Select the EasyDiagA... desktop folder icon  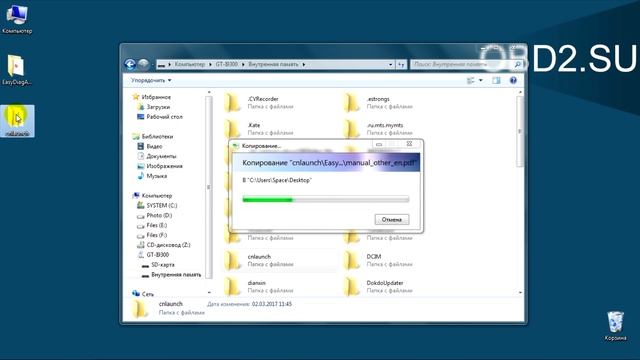[16, 70]
